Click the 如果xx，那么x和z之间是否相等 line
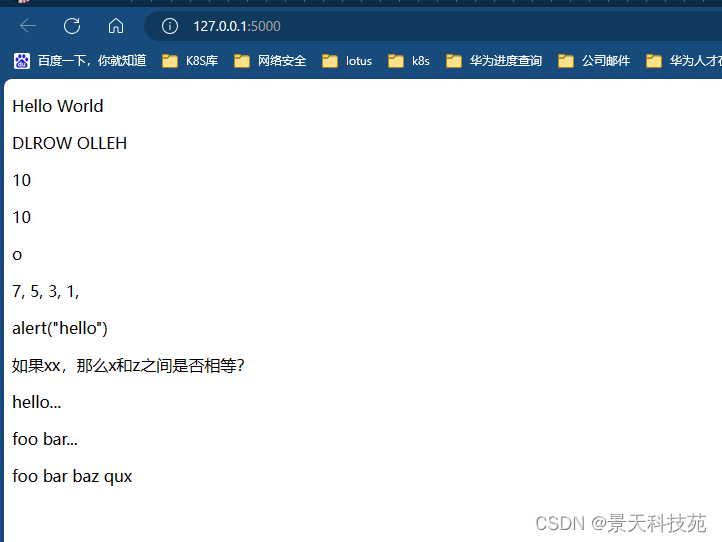 (128, 366)
